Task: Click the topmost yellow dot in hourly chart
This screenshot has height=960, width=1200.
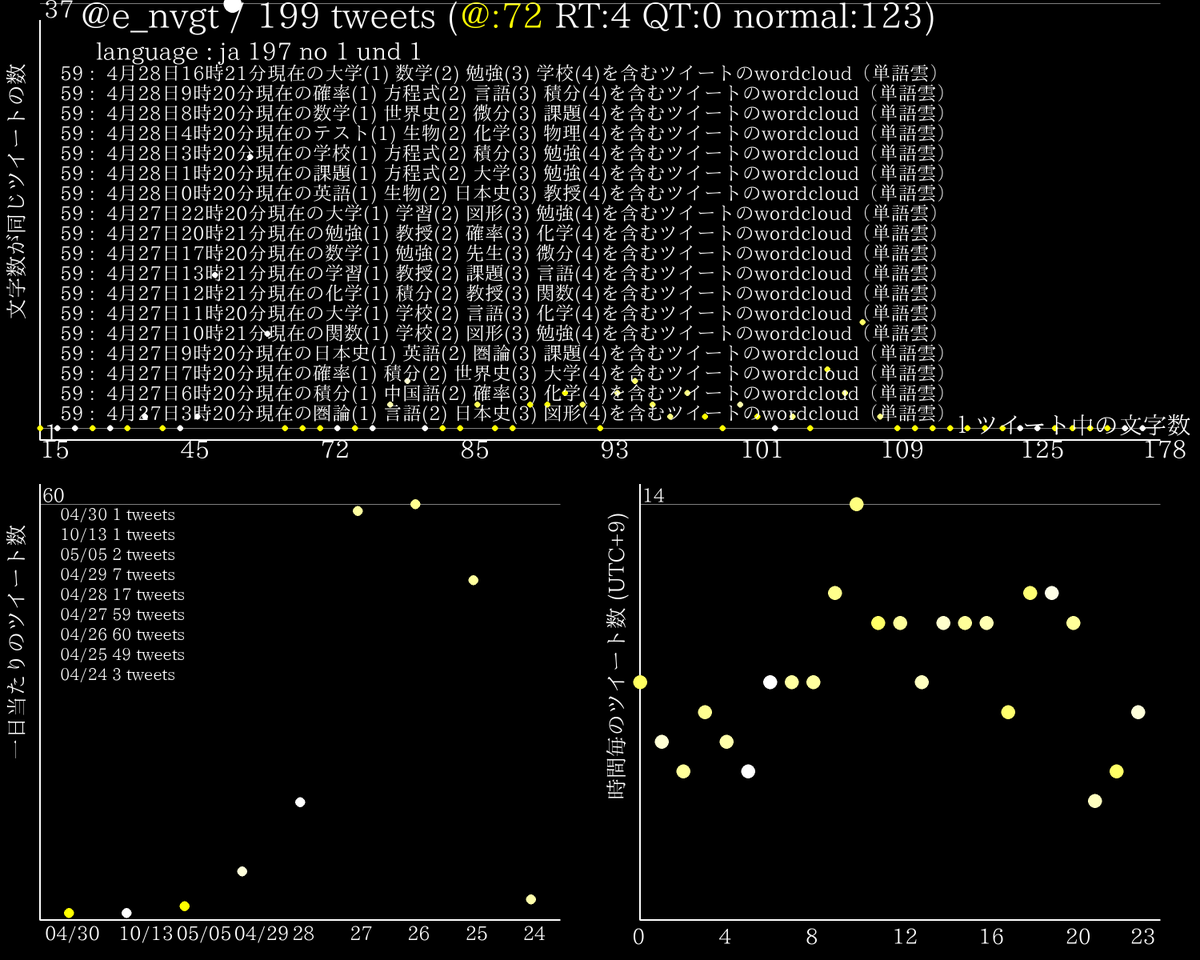Action: tap(855, 504)
